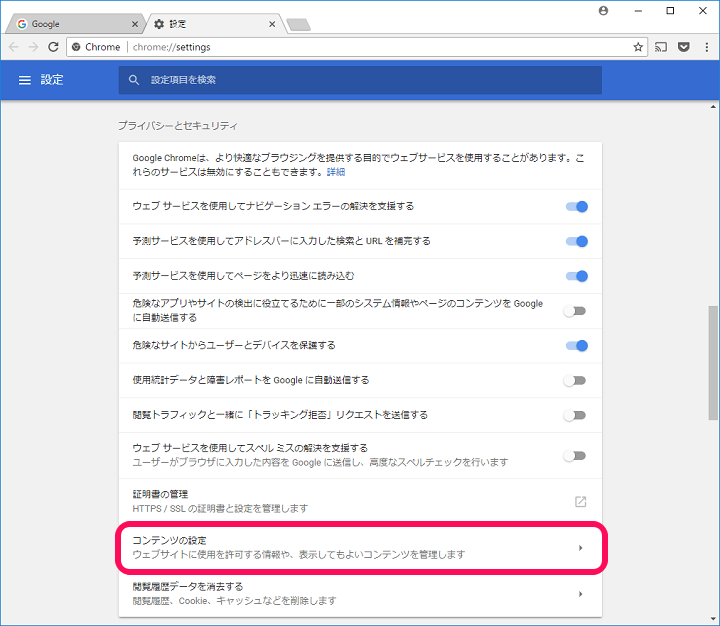Toggle 危険なサイトからユーザーとデバイスを保護する switch
Viewport: 720px width, 626px height.
point(577,345)
